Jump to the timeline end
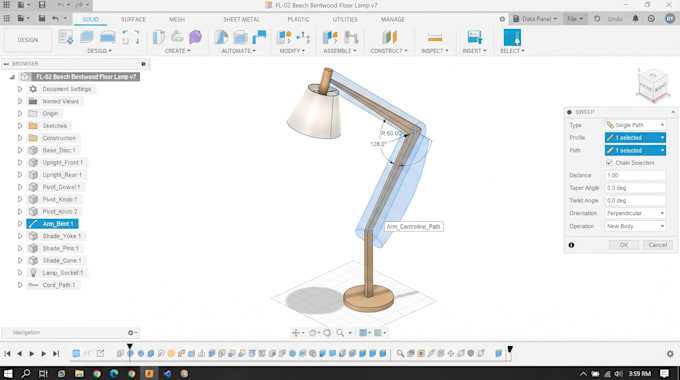This screenshot has height=380, width=680. tap(56, 354)
